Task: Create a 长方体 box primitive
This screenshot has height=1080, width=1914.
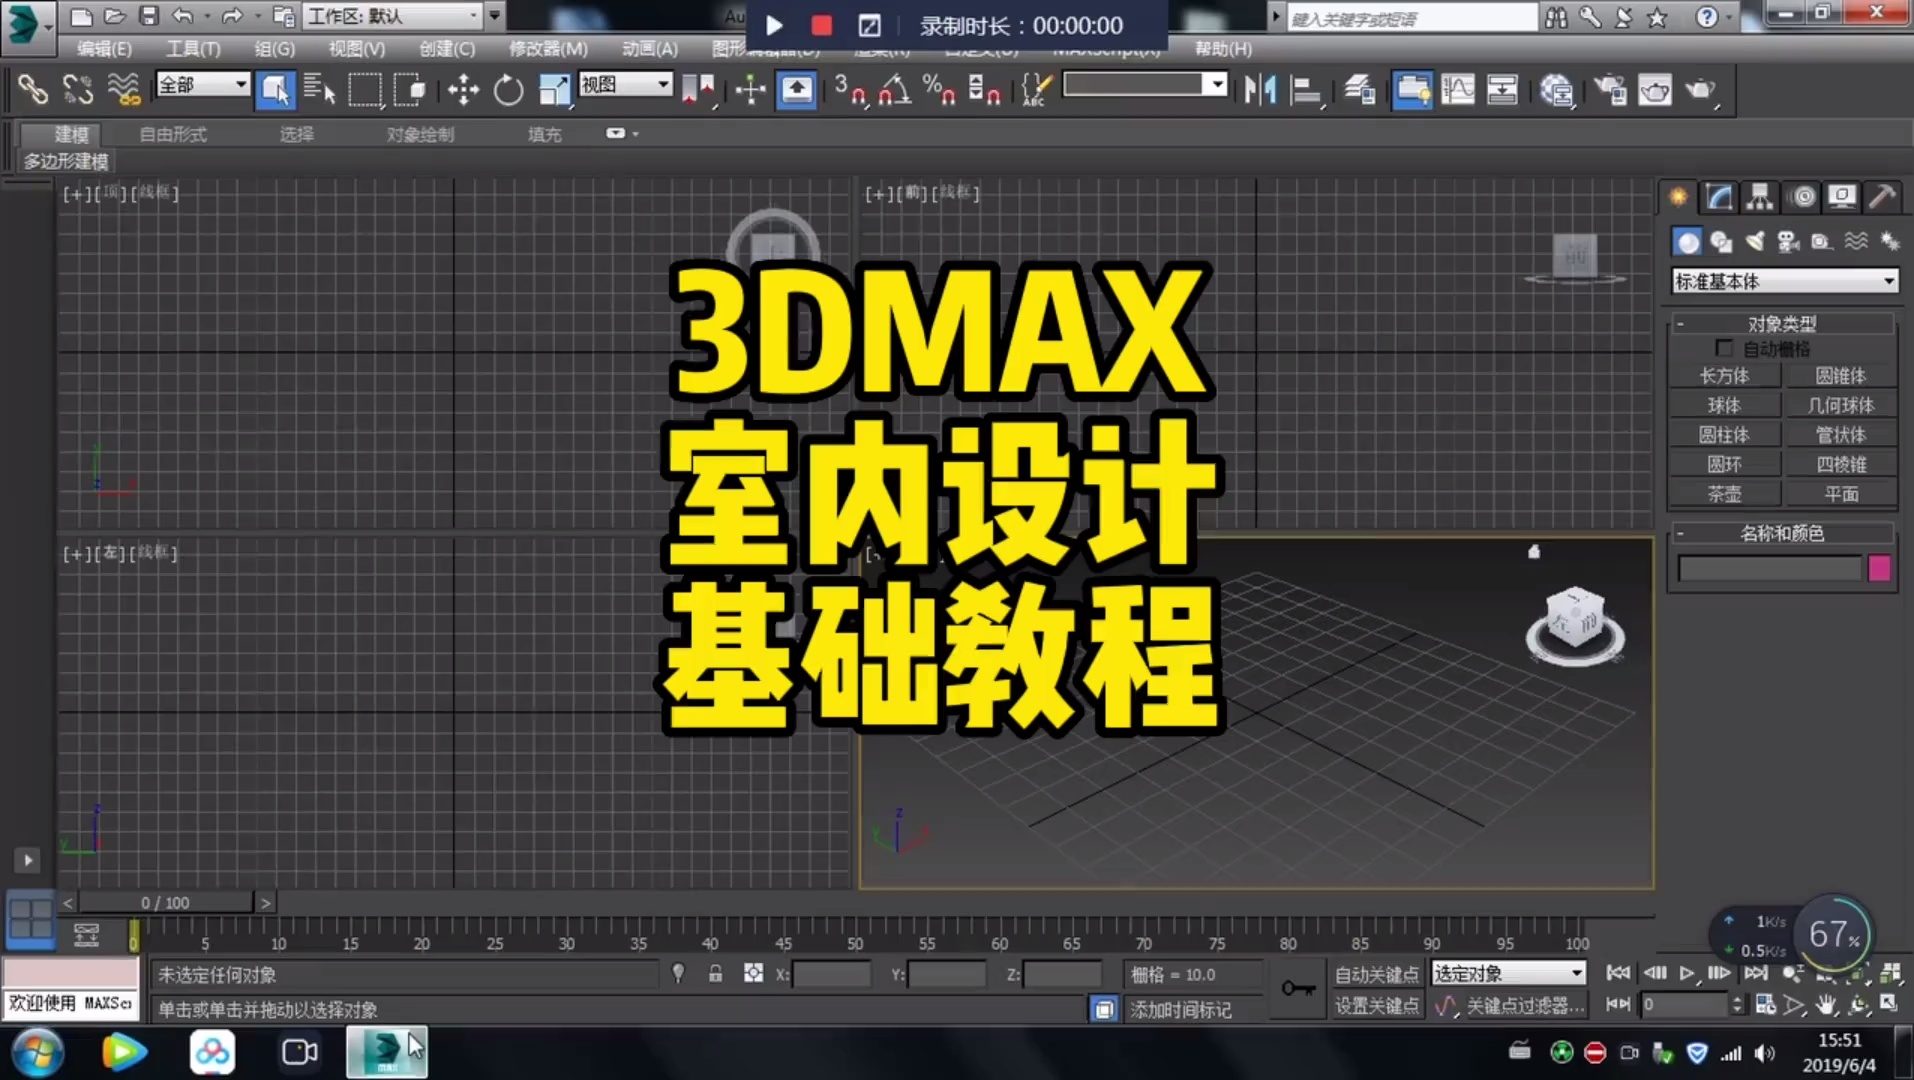Action: [1725, 376]
